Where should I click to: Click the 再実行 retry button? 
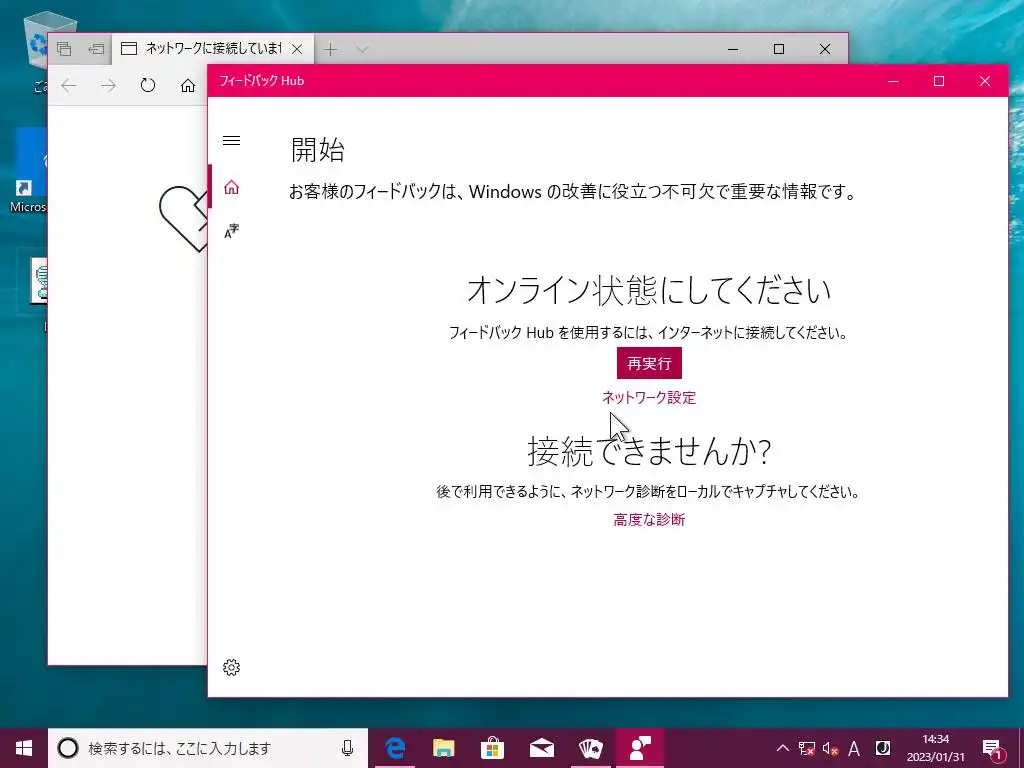pyautogui.click(x=649, y=363)
